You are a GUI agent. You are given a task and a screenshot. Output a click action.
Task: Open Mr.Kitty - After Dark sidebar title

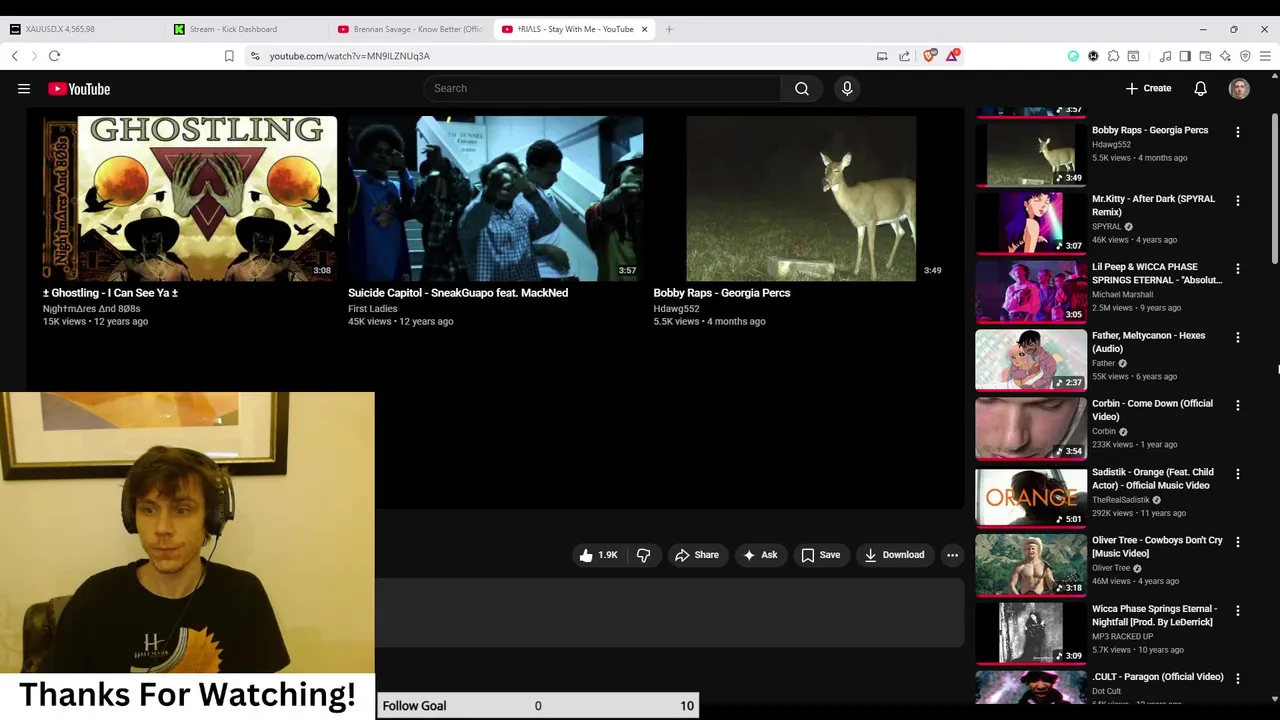click(x=1153, y=205)
